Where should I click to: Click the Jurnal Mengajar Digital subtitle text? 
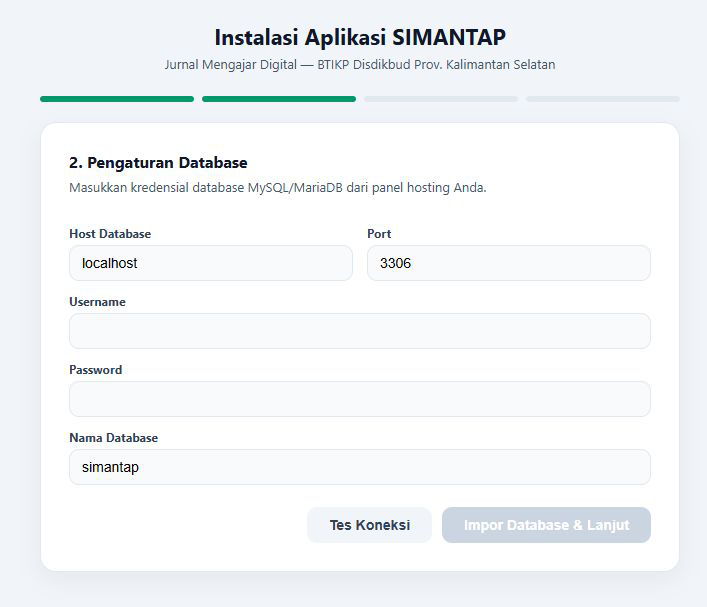[360, 64]
